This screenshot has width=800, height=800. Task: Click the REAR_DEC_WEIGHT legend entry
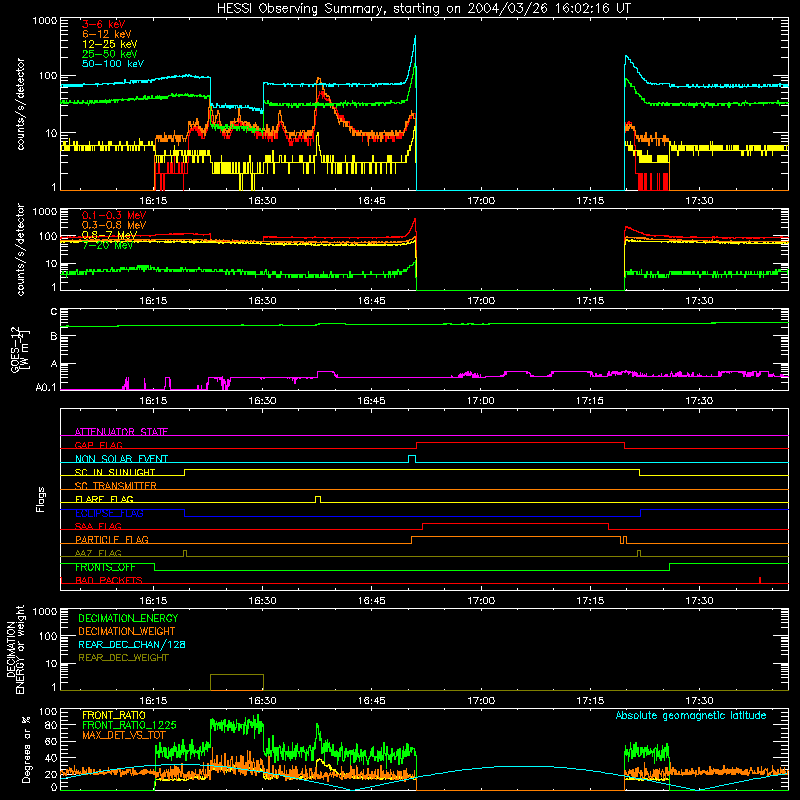click(x=123, y=658)
